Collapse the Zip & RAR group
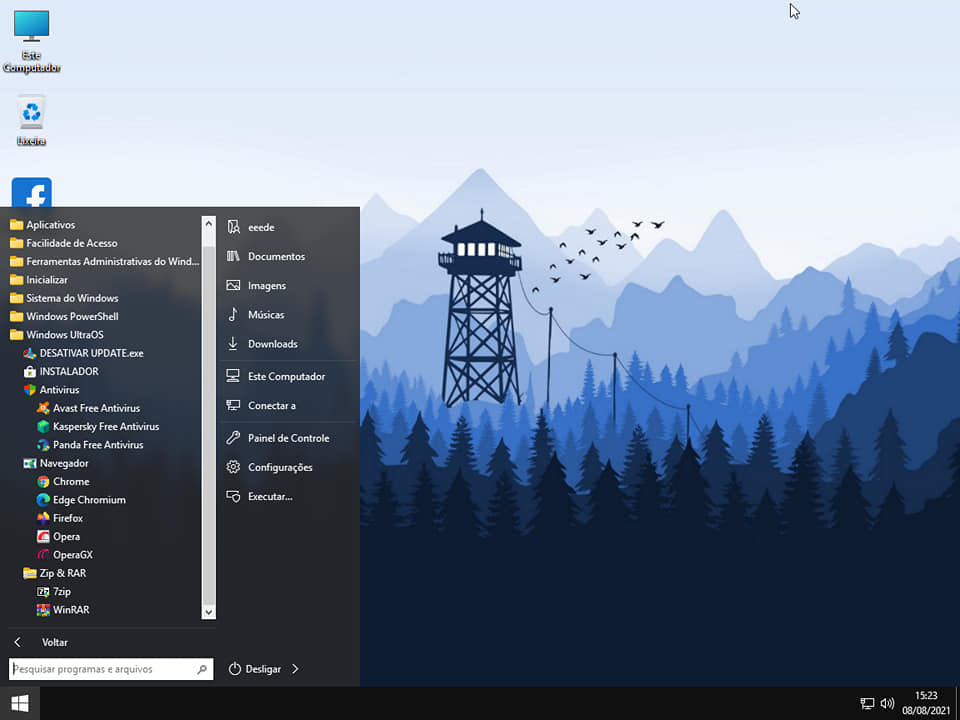The image size is (960, 720). point(54,574)
